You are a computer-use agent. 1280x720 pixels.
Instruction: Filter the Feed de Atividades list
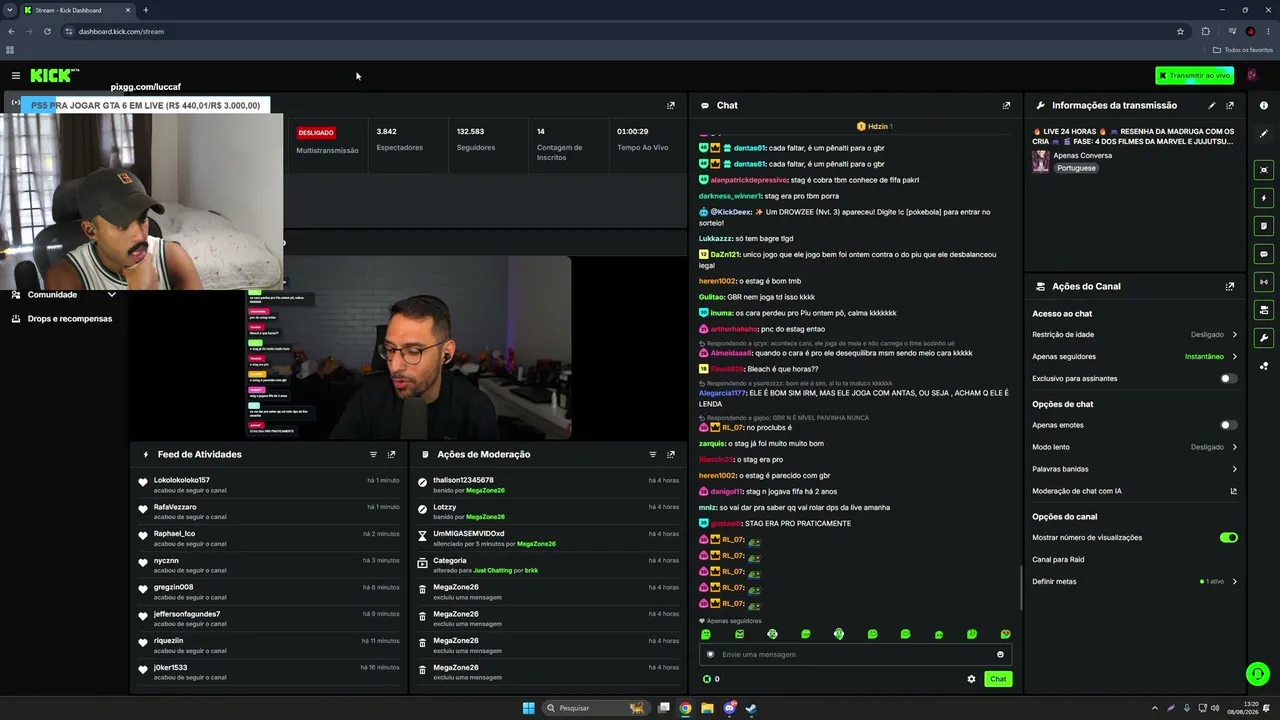[x=374, y=454]
